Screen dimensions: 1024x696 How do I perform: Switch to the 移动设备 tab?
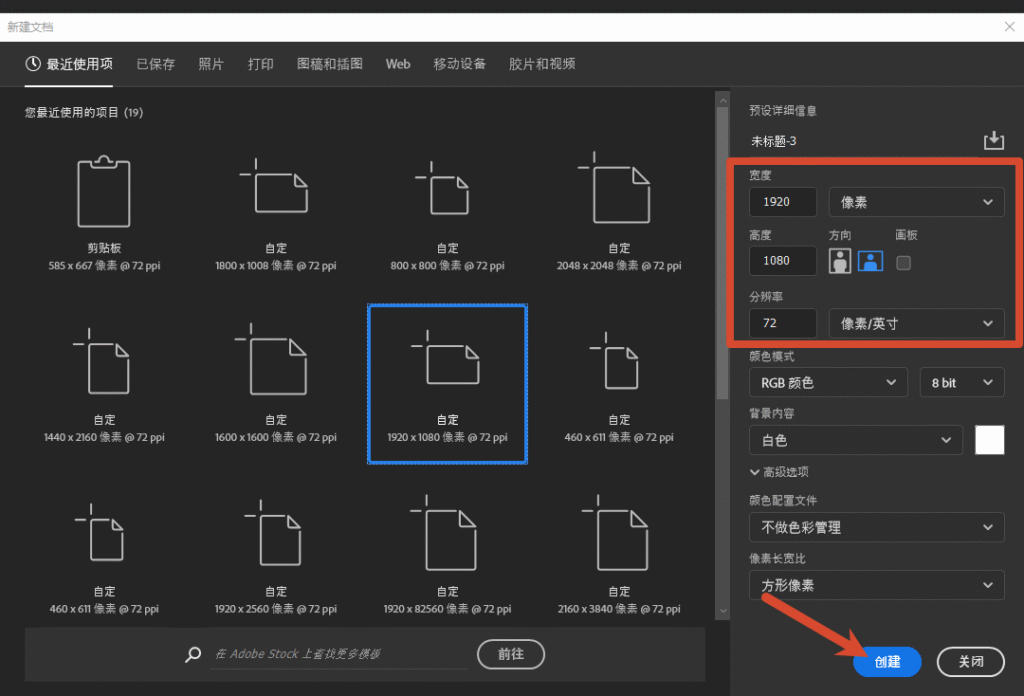(x=460, y=64)
